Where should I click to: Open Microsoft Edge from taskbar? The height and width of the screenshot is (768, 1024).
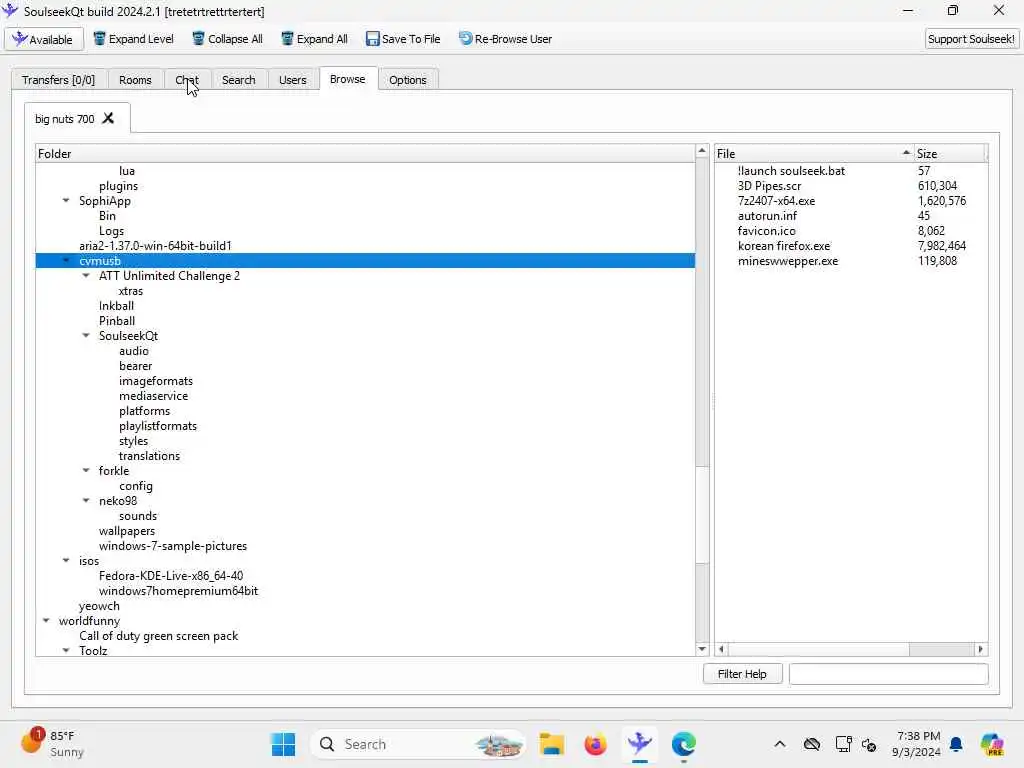pos(684,744)
